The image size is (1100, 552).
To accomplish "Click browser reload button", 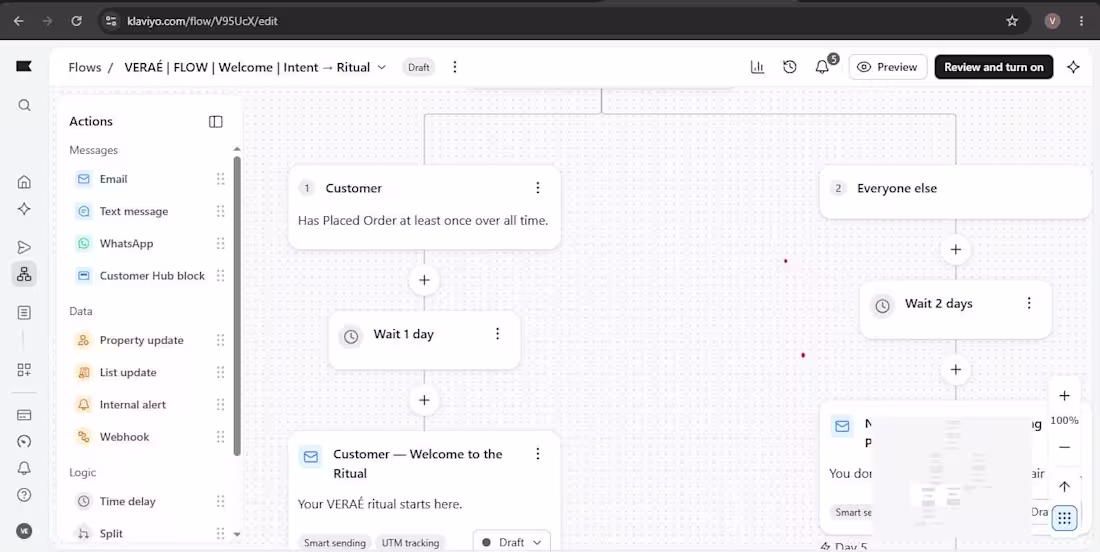I will coord(76,21).
